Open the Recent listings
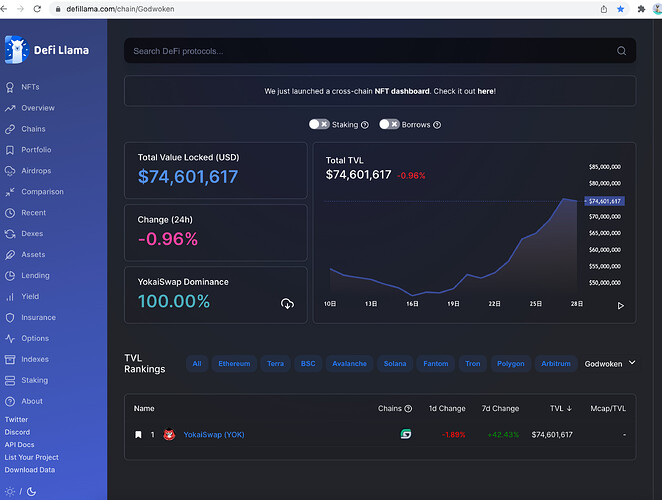The width and height of the screenshot is (662, 500). (25, 213)
